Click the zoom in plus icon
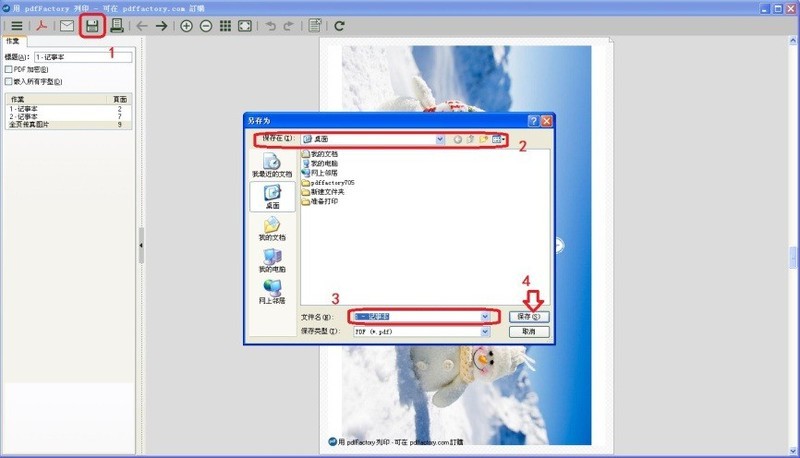Viewport: 800px width, 458px height. tap(186, 25)
